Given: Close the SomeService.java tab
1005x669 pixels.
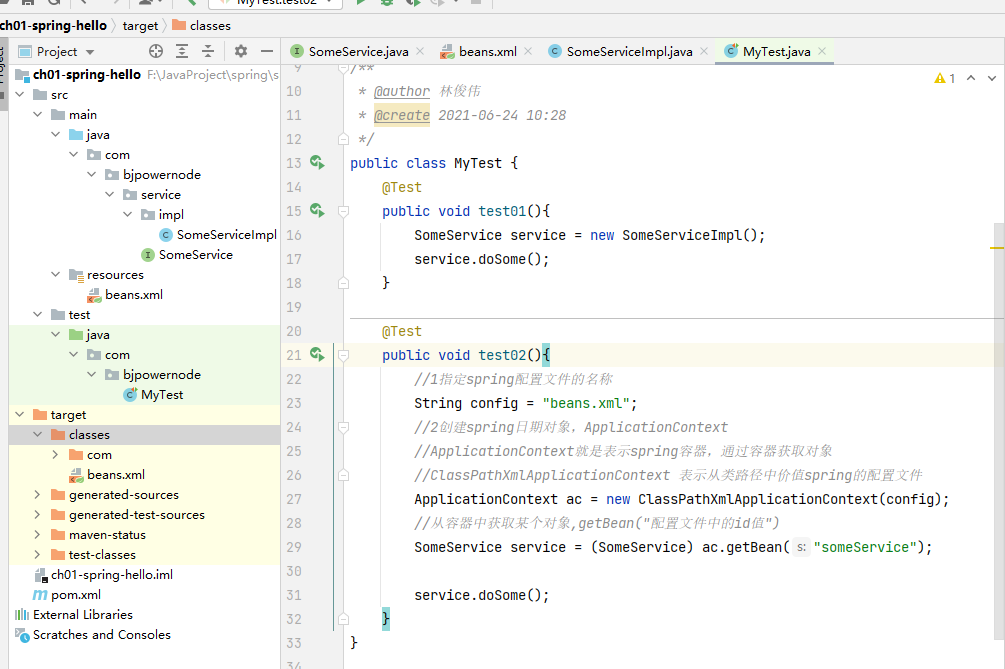Looking at the screenshot, I should [419, 51].
